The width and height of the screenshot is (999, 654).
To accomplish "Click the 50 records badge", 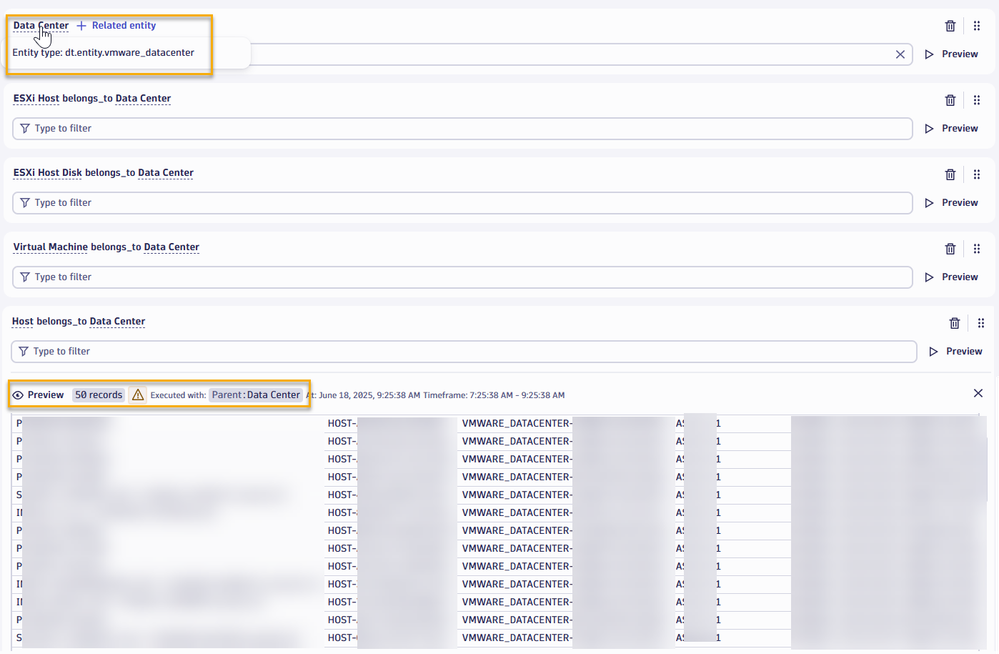I will point(98,395).
